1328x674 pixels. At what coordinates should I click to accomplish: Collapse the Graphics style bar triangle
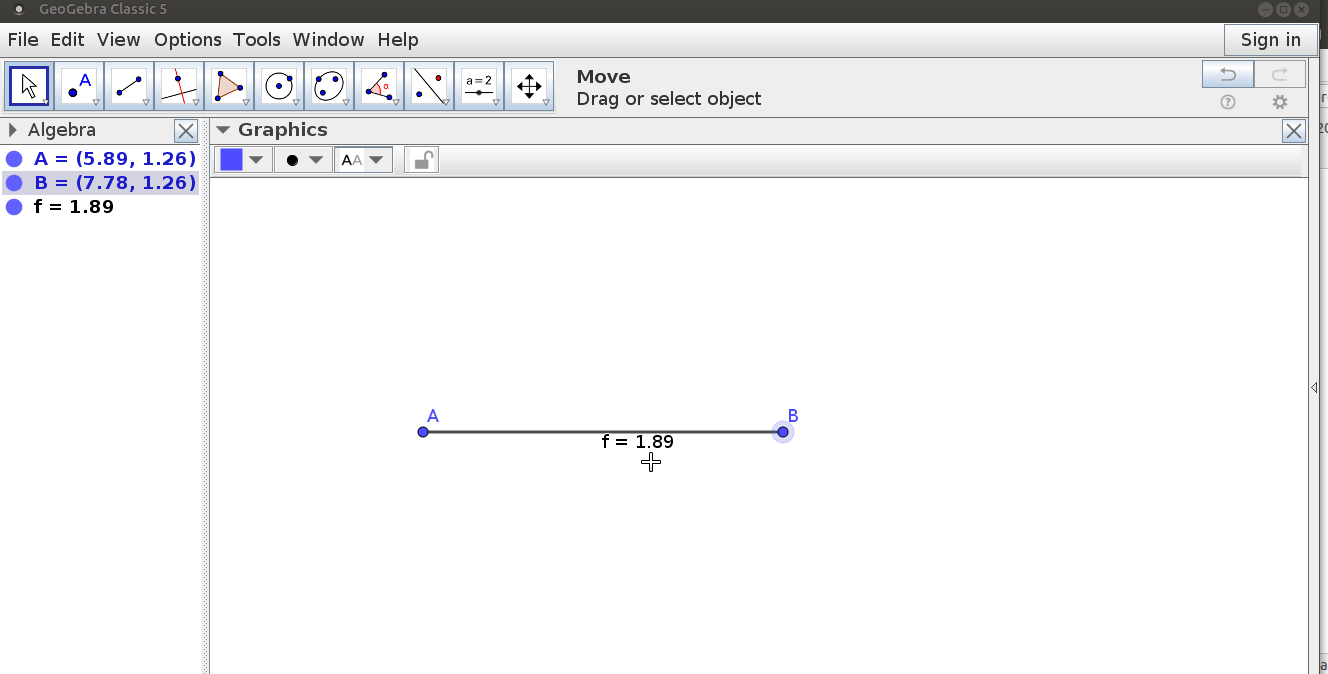pyautogui.click(x=223, y=130)
